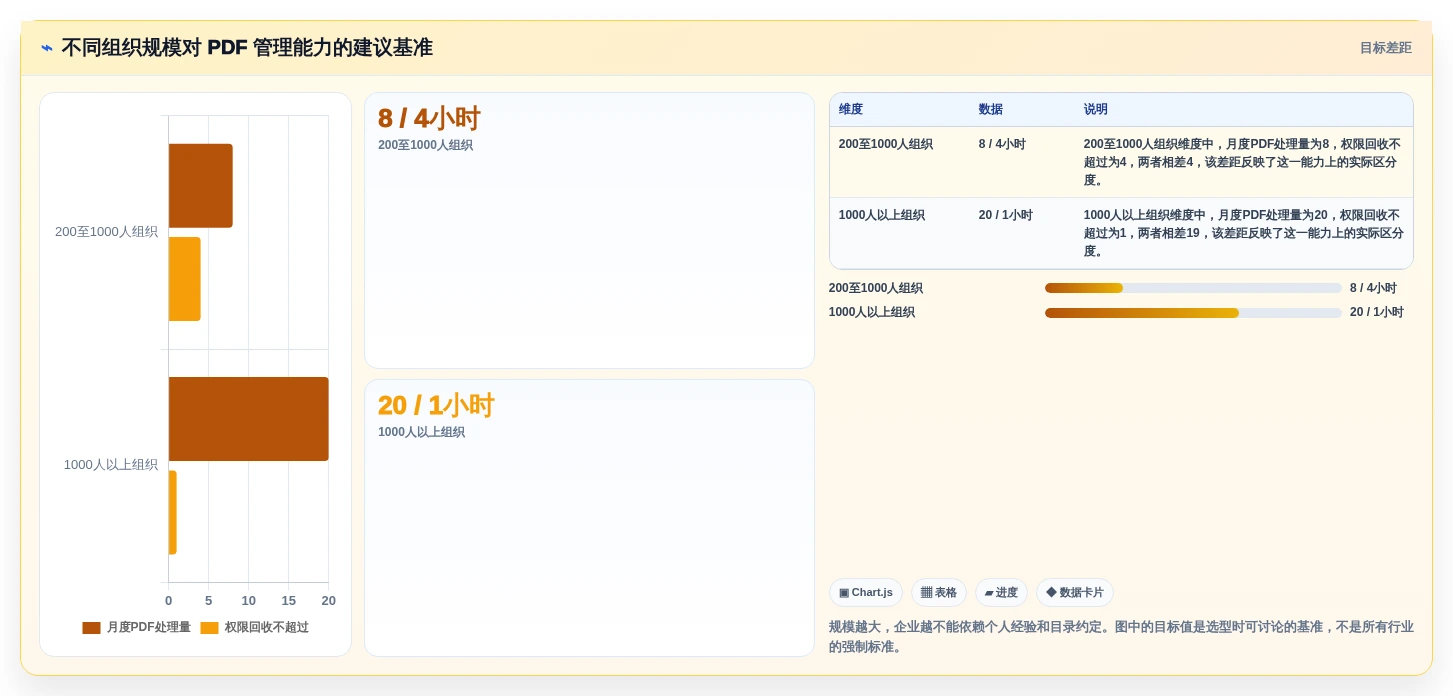Select the 进度 tag chip
The image size is (1453, 696).
(x=1001, y=593)
